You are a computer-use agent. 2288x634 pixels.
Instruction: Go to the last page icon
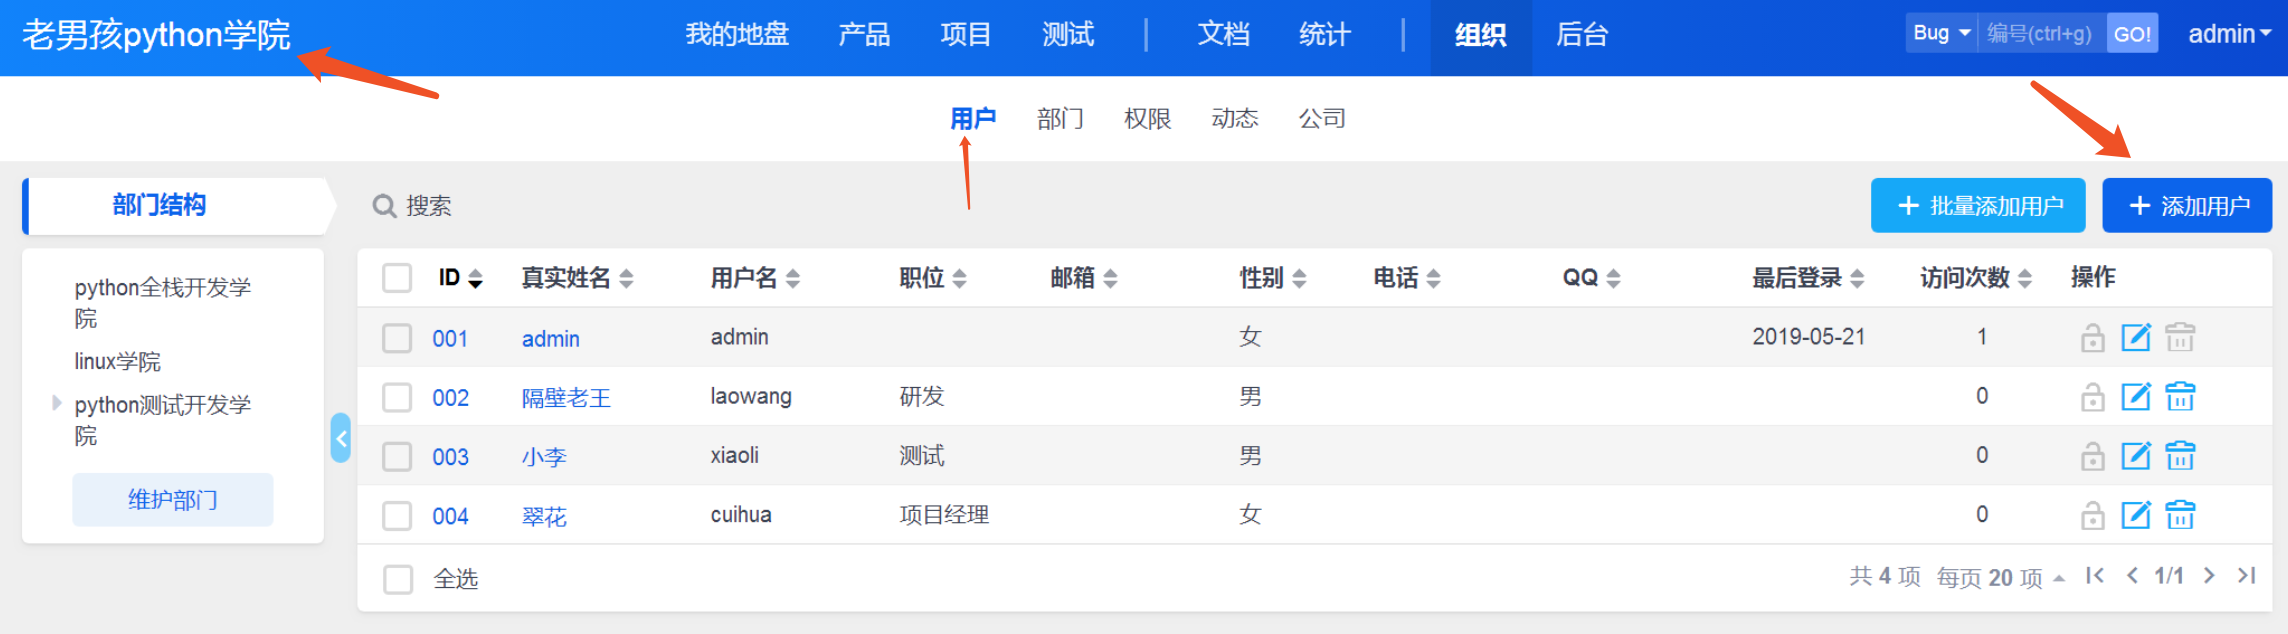(x=2247, y=576)
